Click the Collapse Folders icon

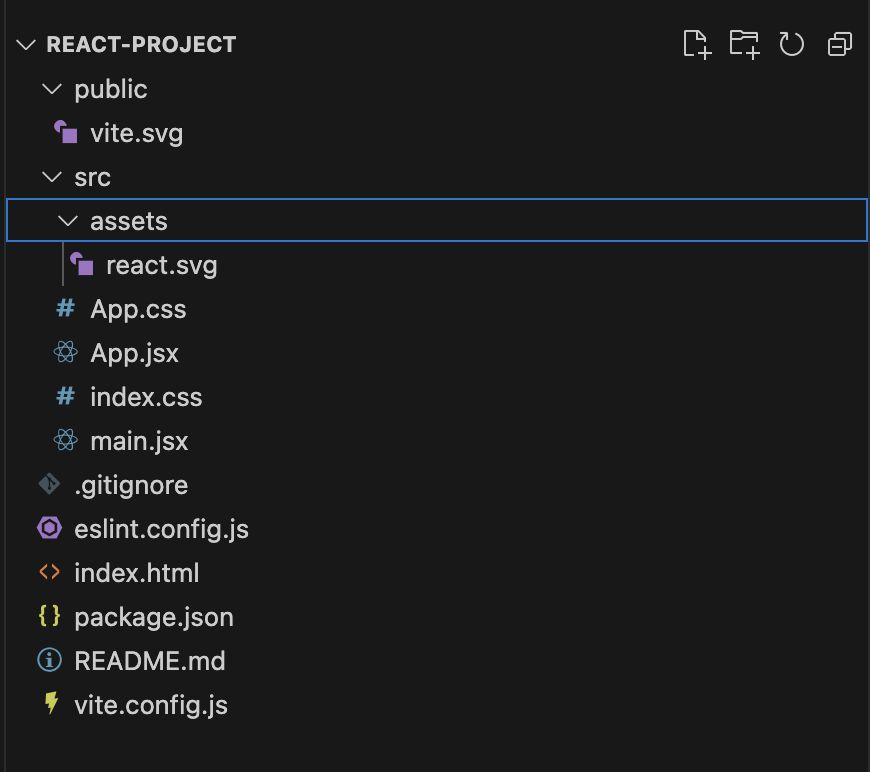(839, 44)
